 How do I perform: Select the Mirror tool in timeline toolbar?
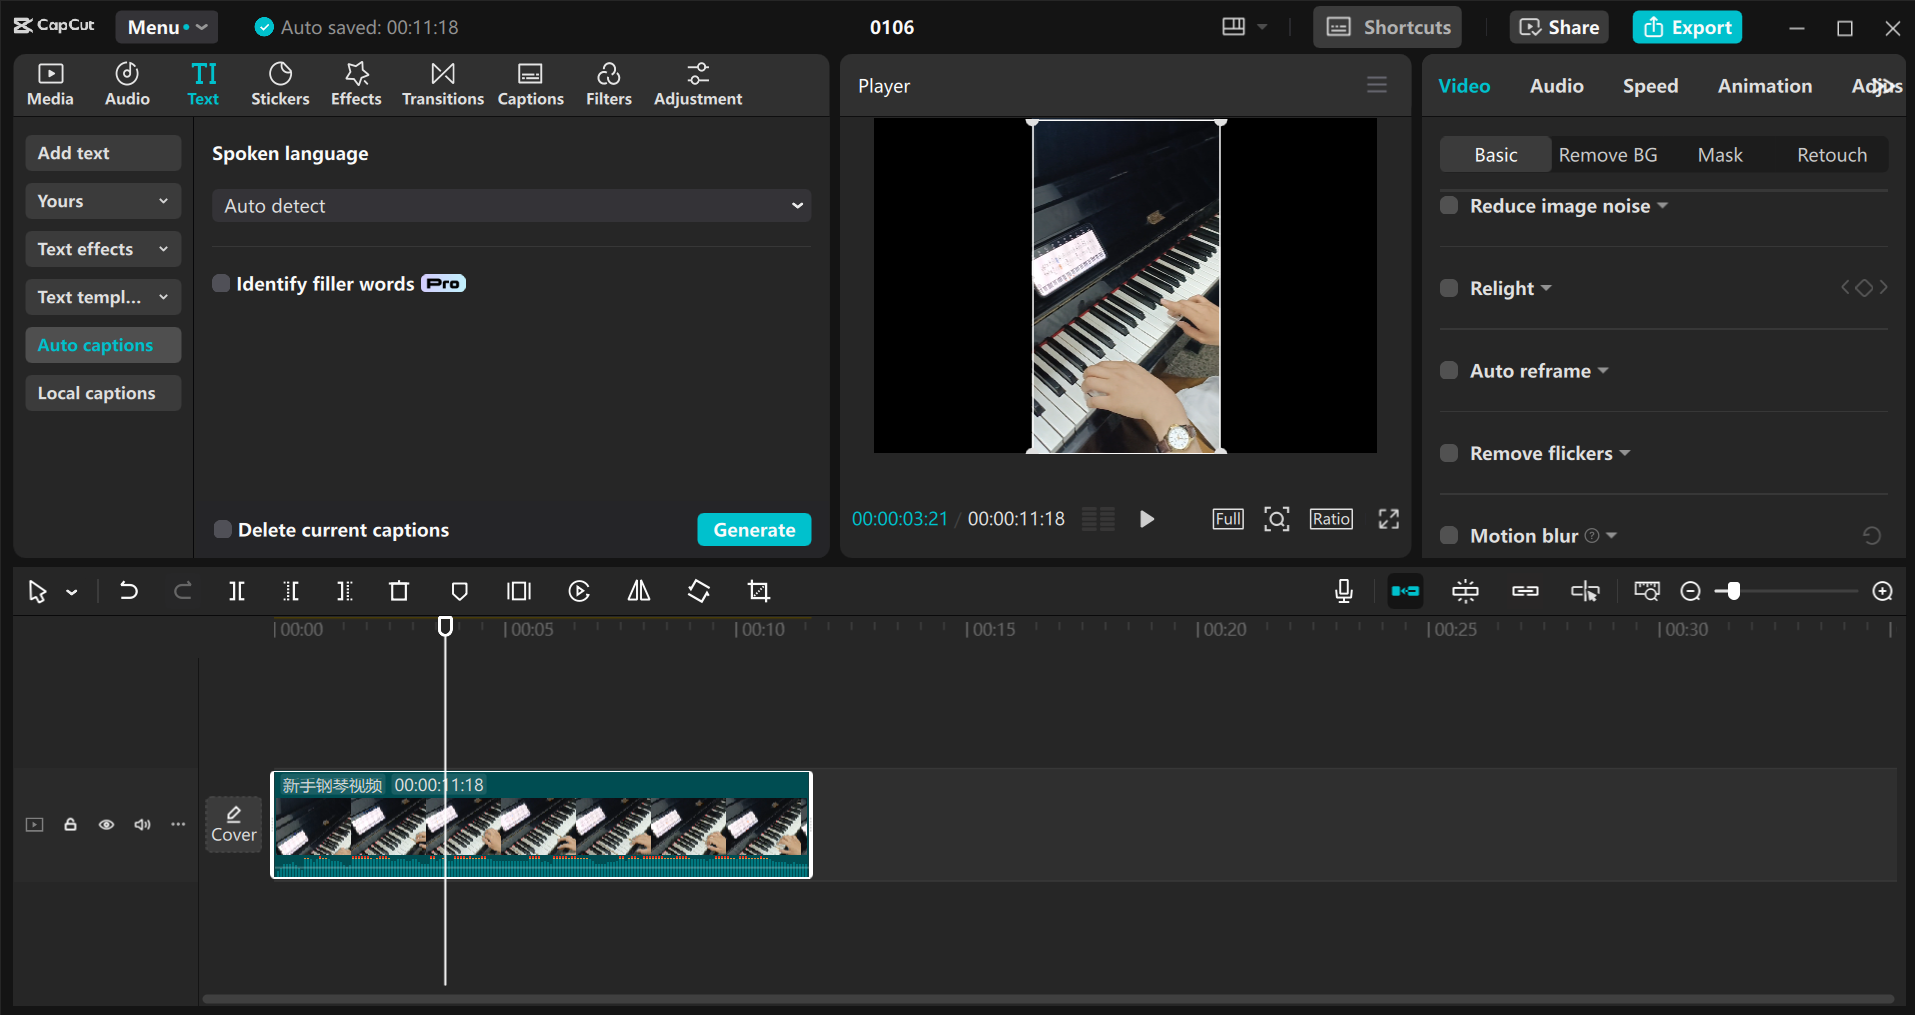pos(638,591)
